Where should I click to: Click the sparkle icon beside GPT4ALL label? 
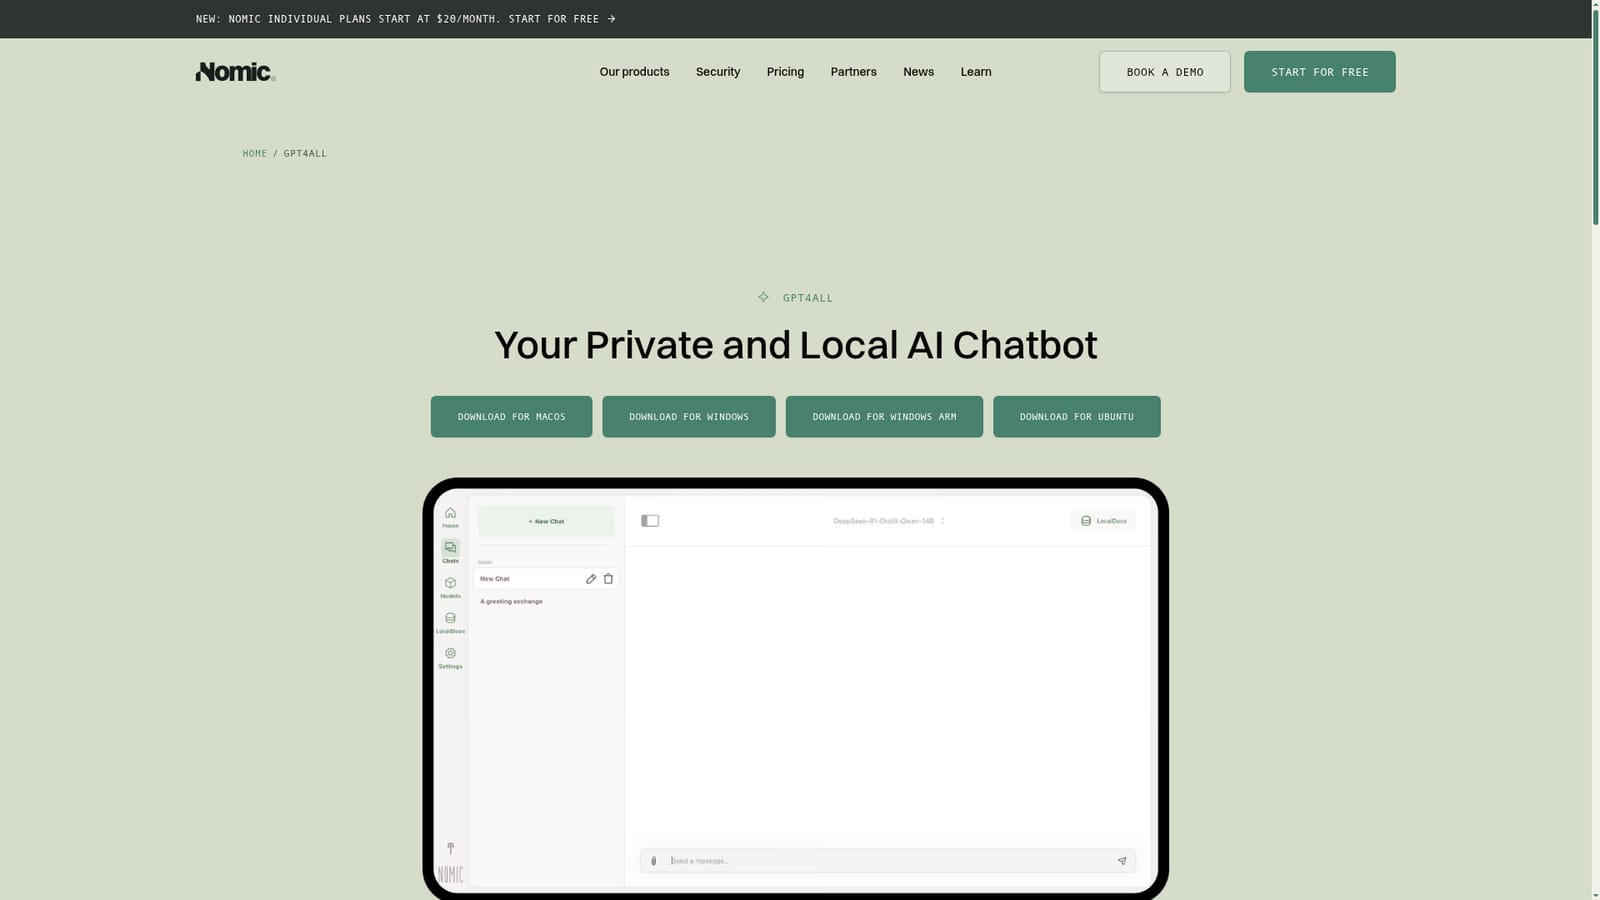(764, 297)
